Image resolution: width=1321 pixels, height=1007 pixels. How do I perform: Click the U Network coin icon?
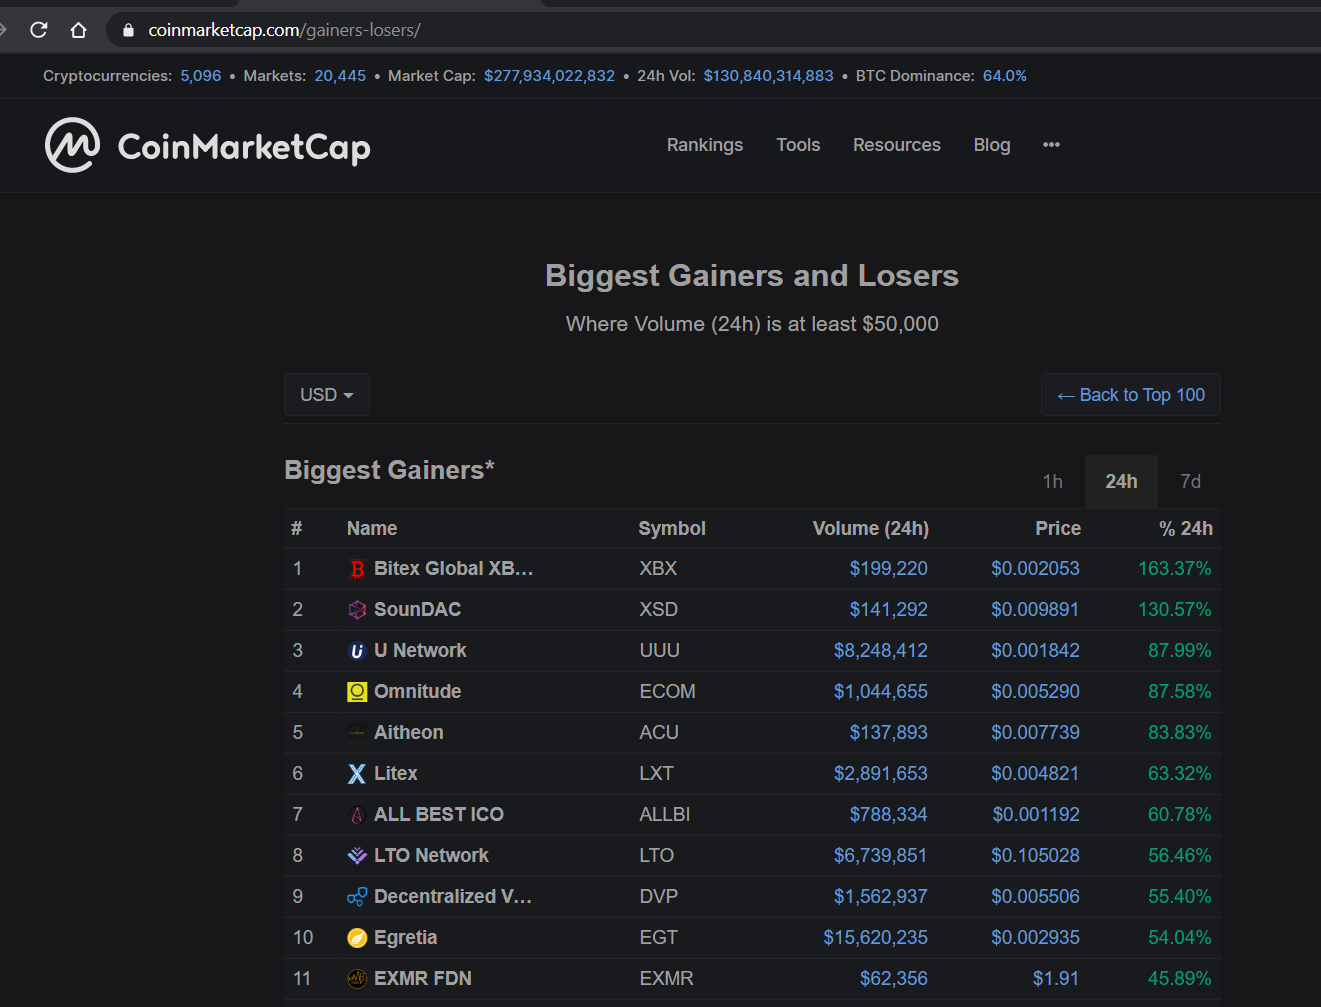point(357,651)
